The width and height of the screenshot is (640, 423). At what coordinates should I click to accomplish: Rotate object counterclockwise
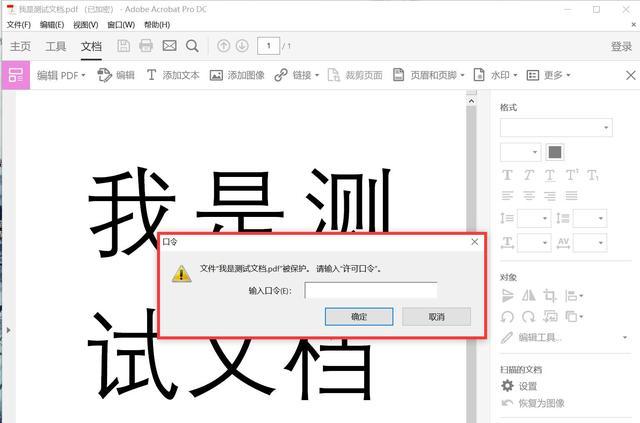[507, 316]
